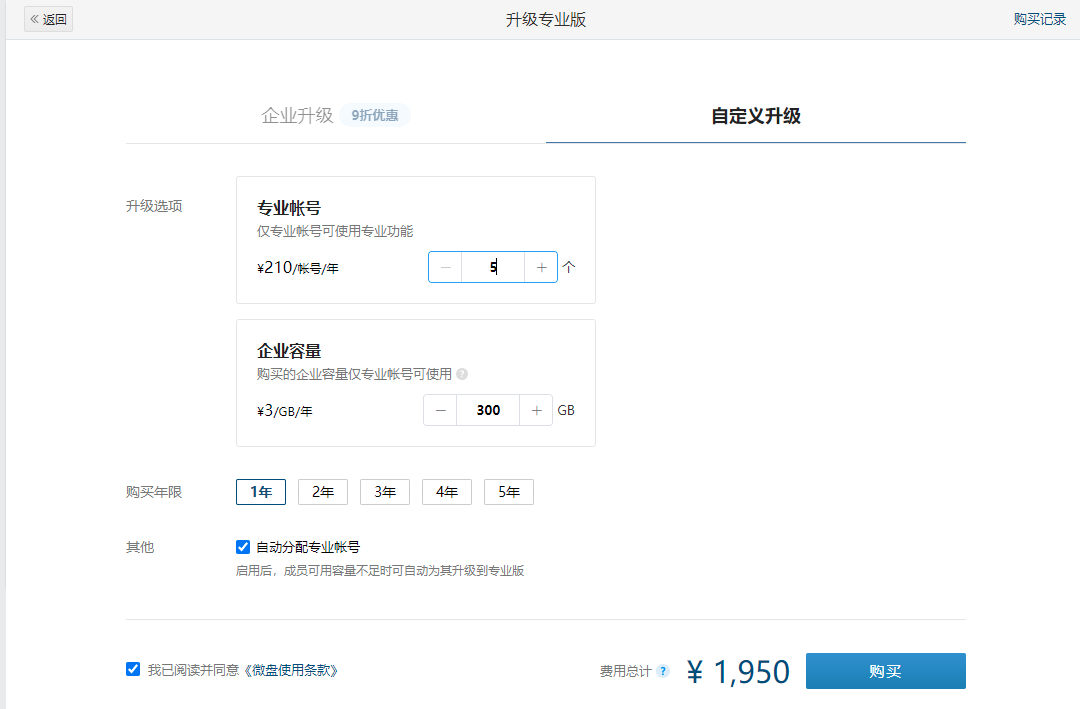Switch to the 企业升级 tab
1080x709 pixels.
pyautogui.click(x=297, y=114)
